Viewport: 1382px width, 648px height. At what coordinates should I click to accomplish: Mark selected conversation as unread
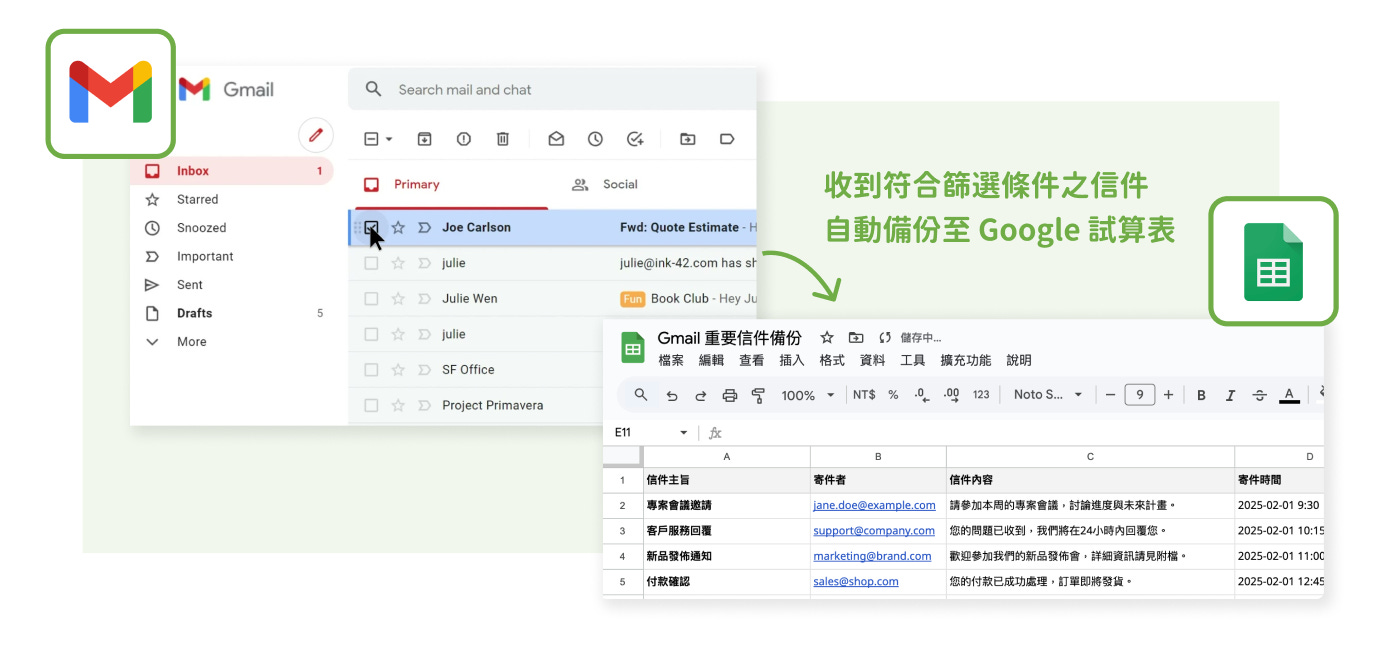pyautogui.click(x=556, y=138)
